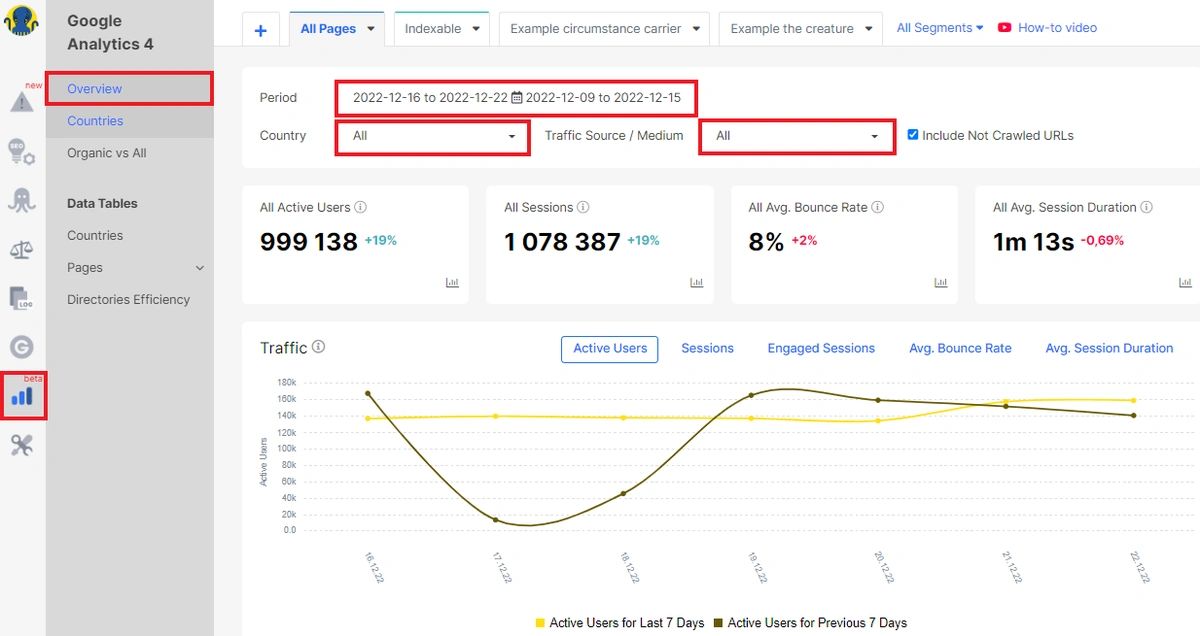Screen dimensions: 1200x636
Task: Click the All Segments link
Action: [x=934, y=28]
